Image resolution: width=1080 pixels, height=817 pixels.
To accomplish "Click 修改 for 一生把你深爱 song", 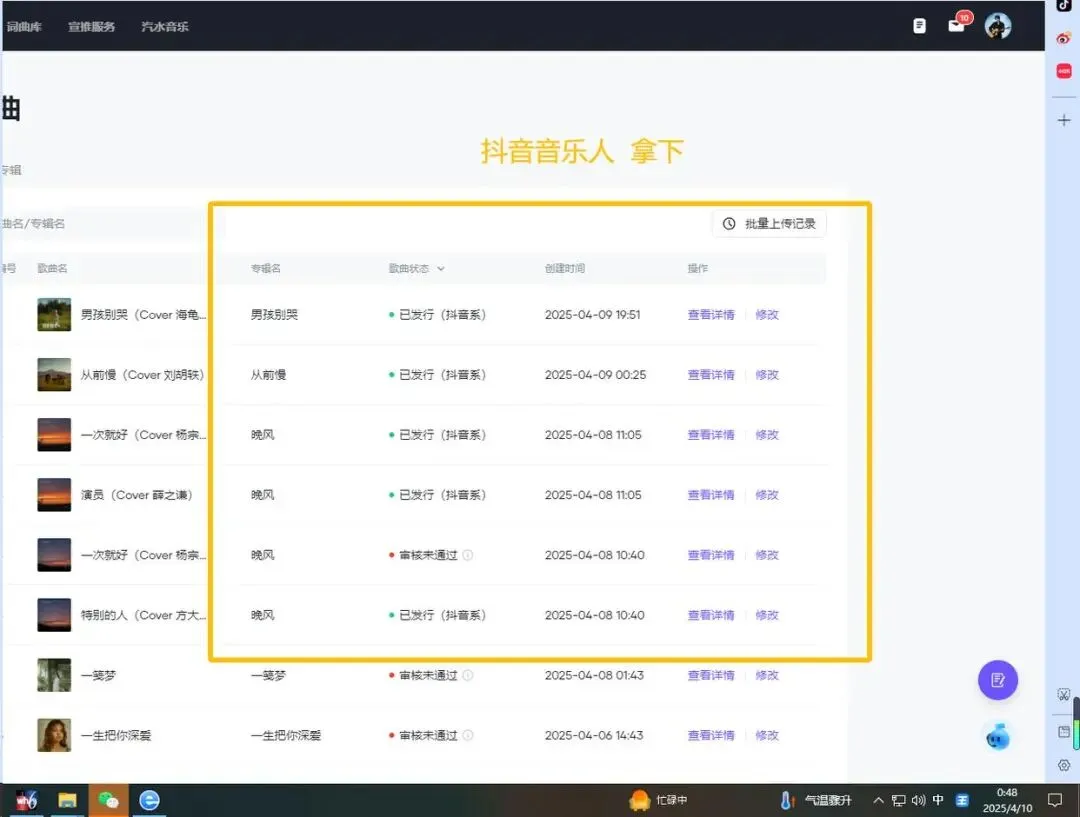I will click(767, 736).
